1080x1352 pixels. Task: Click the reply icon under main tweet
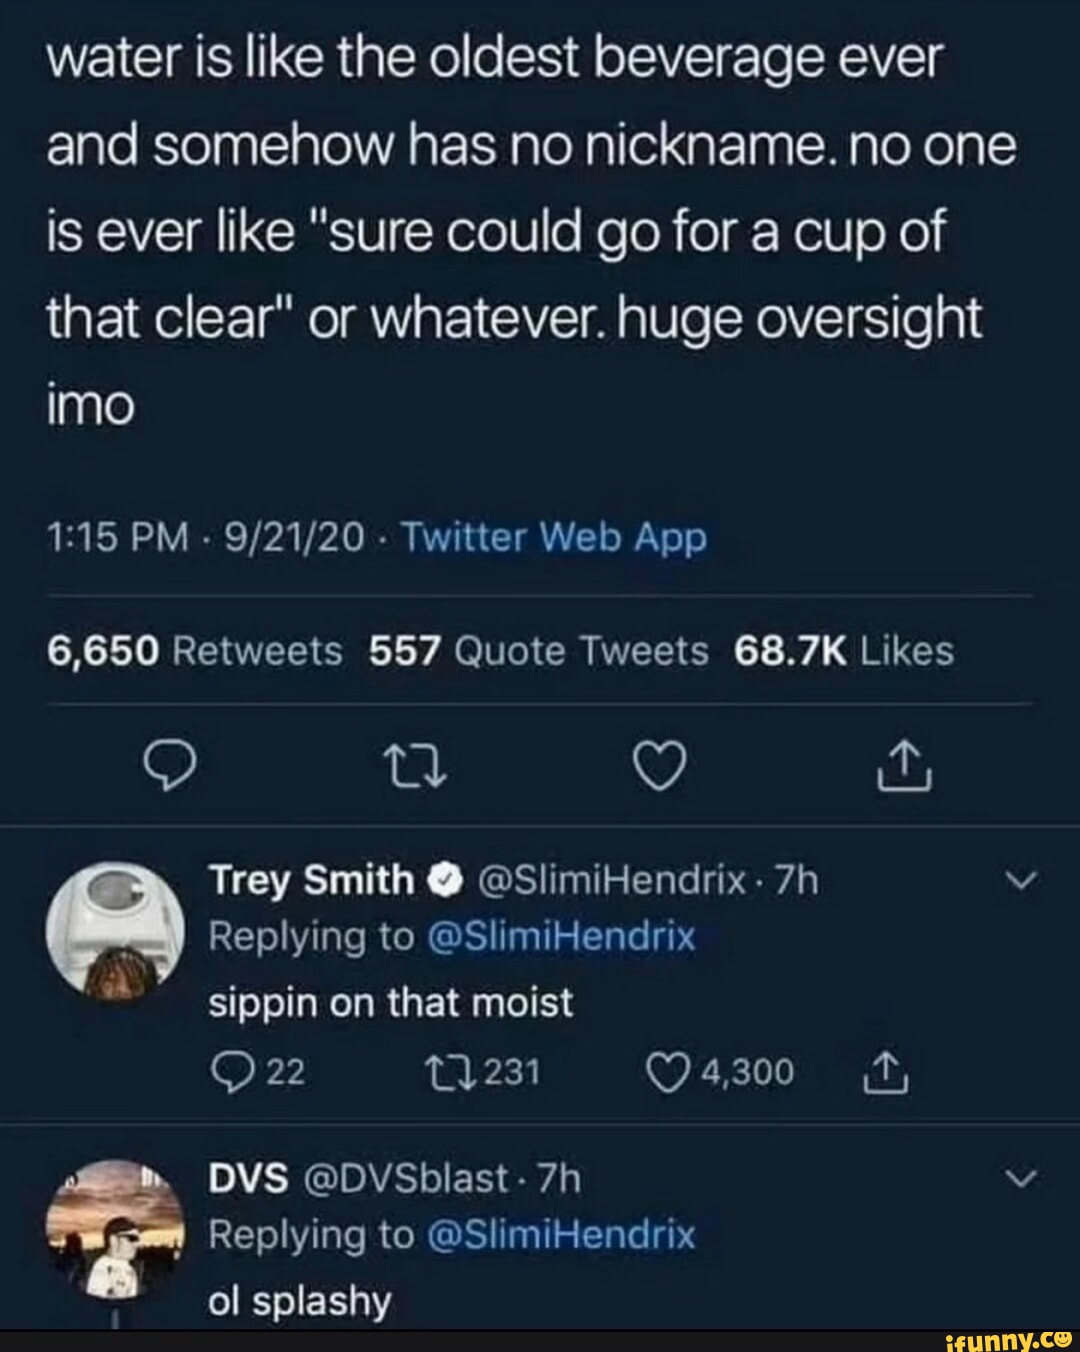click(168, 767)
